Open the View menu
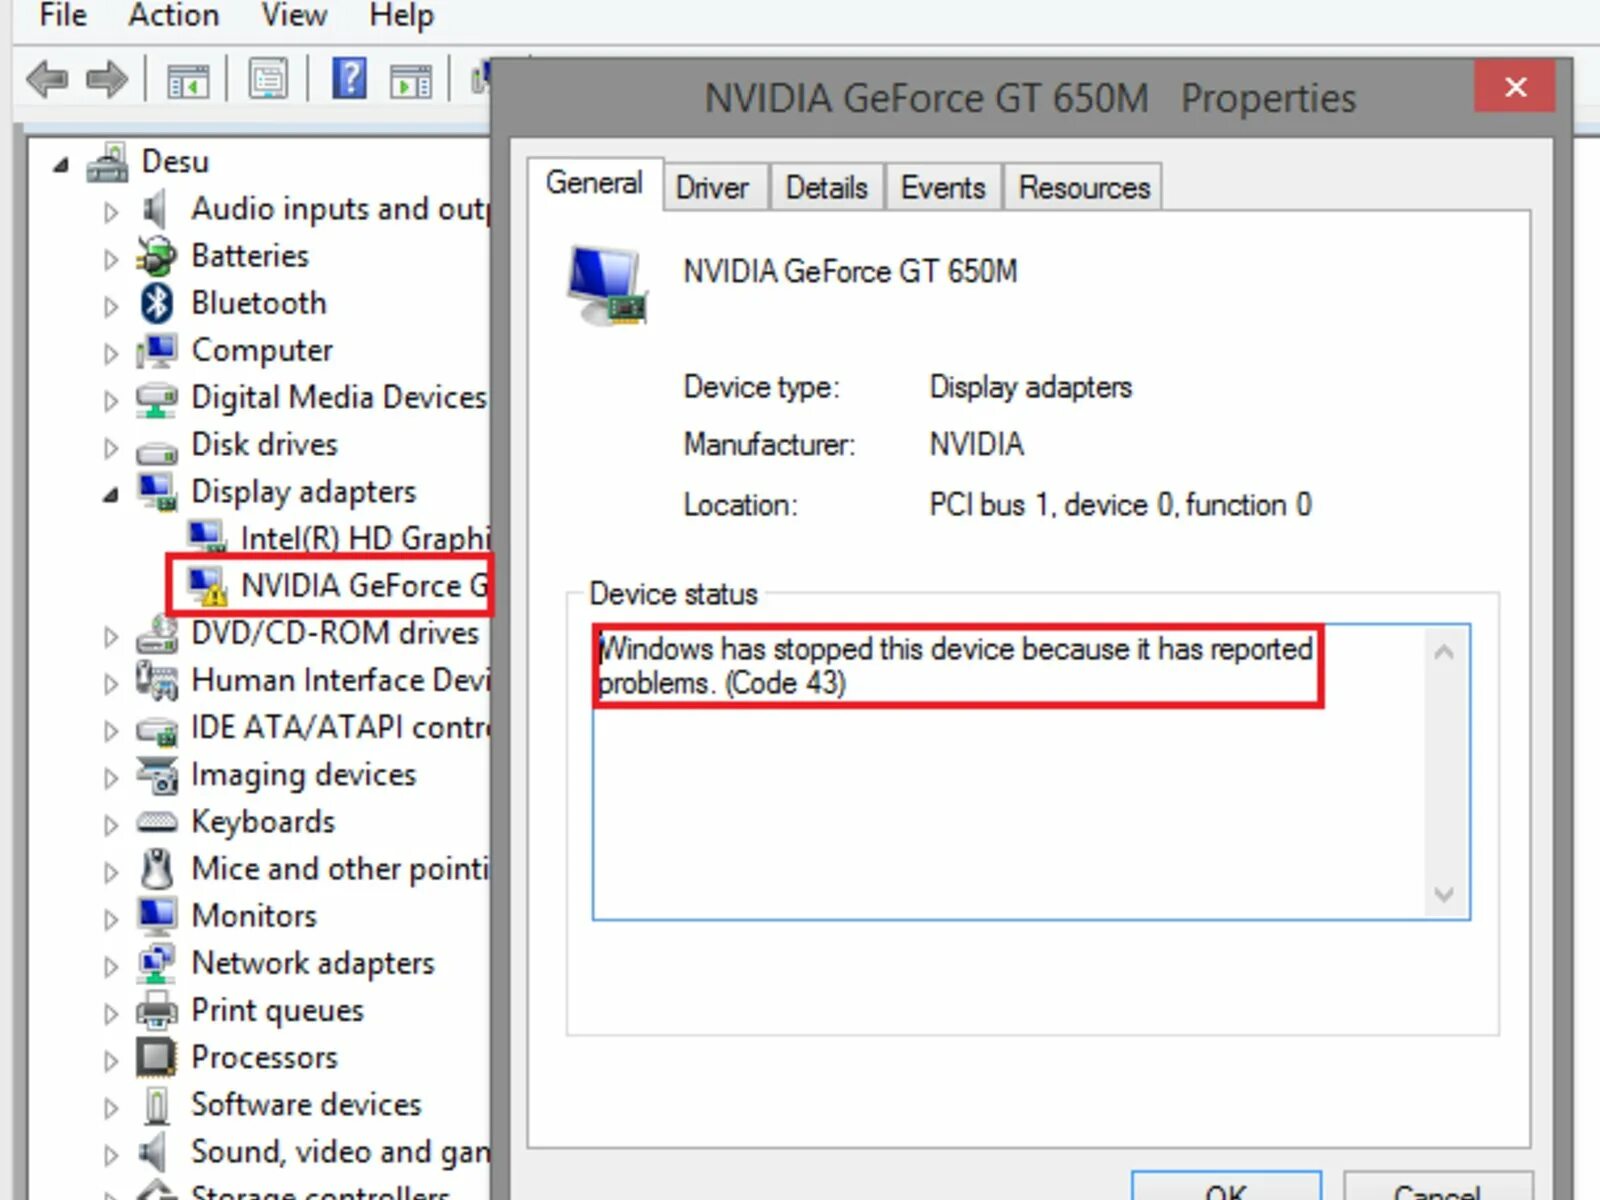1600x1200 pixels. [x=294, y=15]
